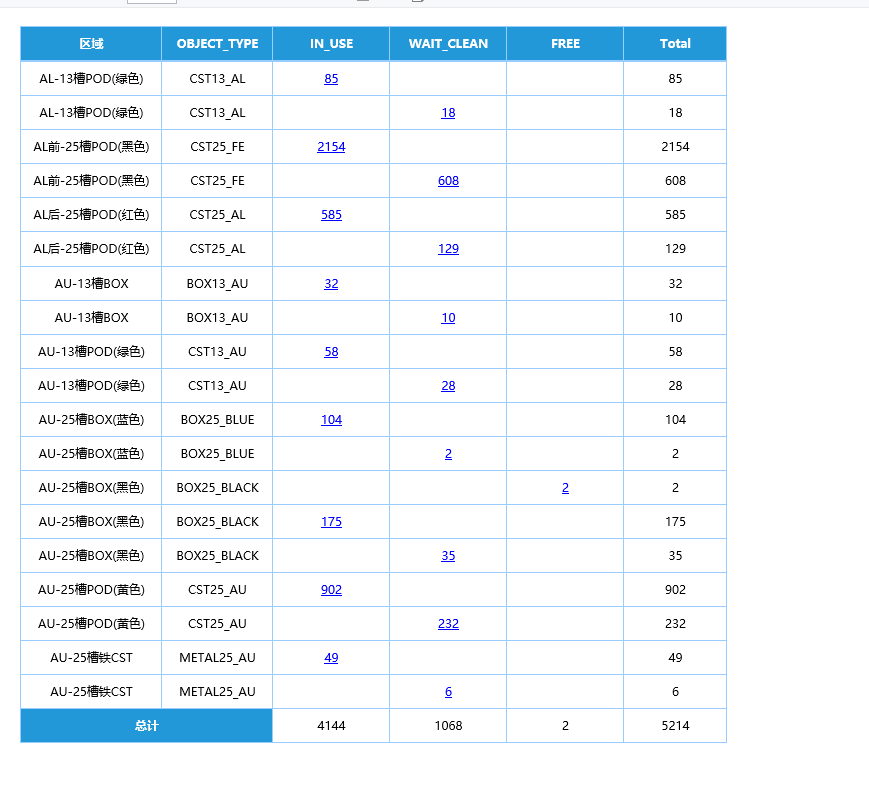Open the 10 WAIT_CLEAN link for BOX13_AU

tap(448, 318)
